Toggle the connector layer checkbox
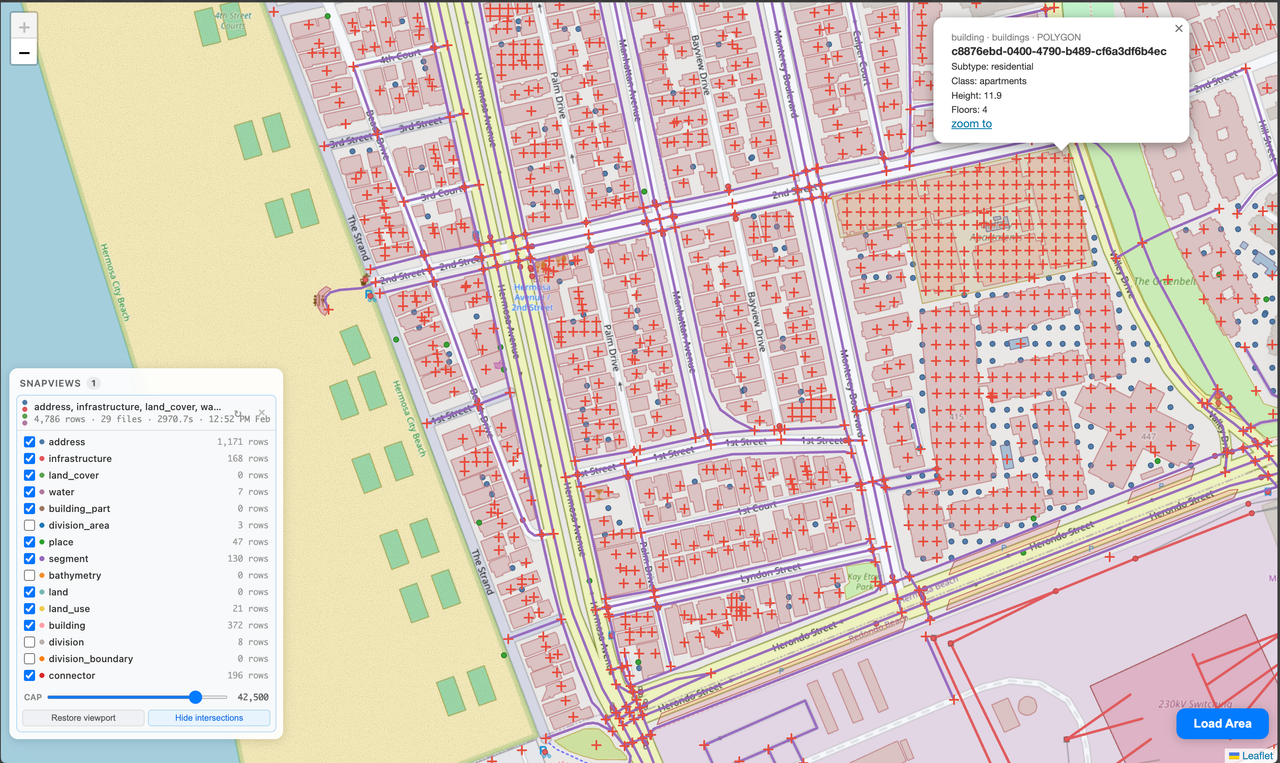This screenshot has width=1280, height=763. [x=30, y=675]
